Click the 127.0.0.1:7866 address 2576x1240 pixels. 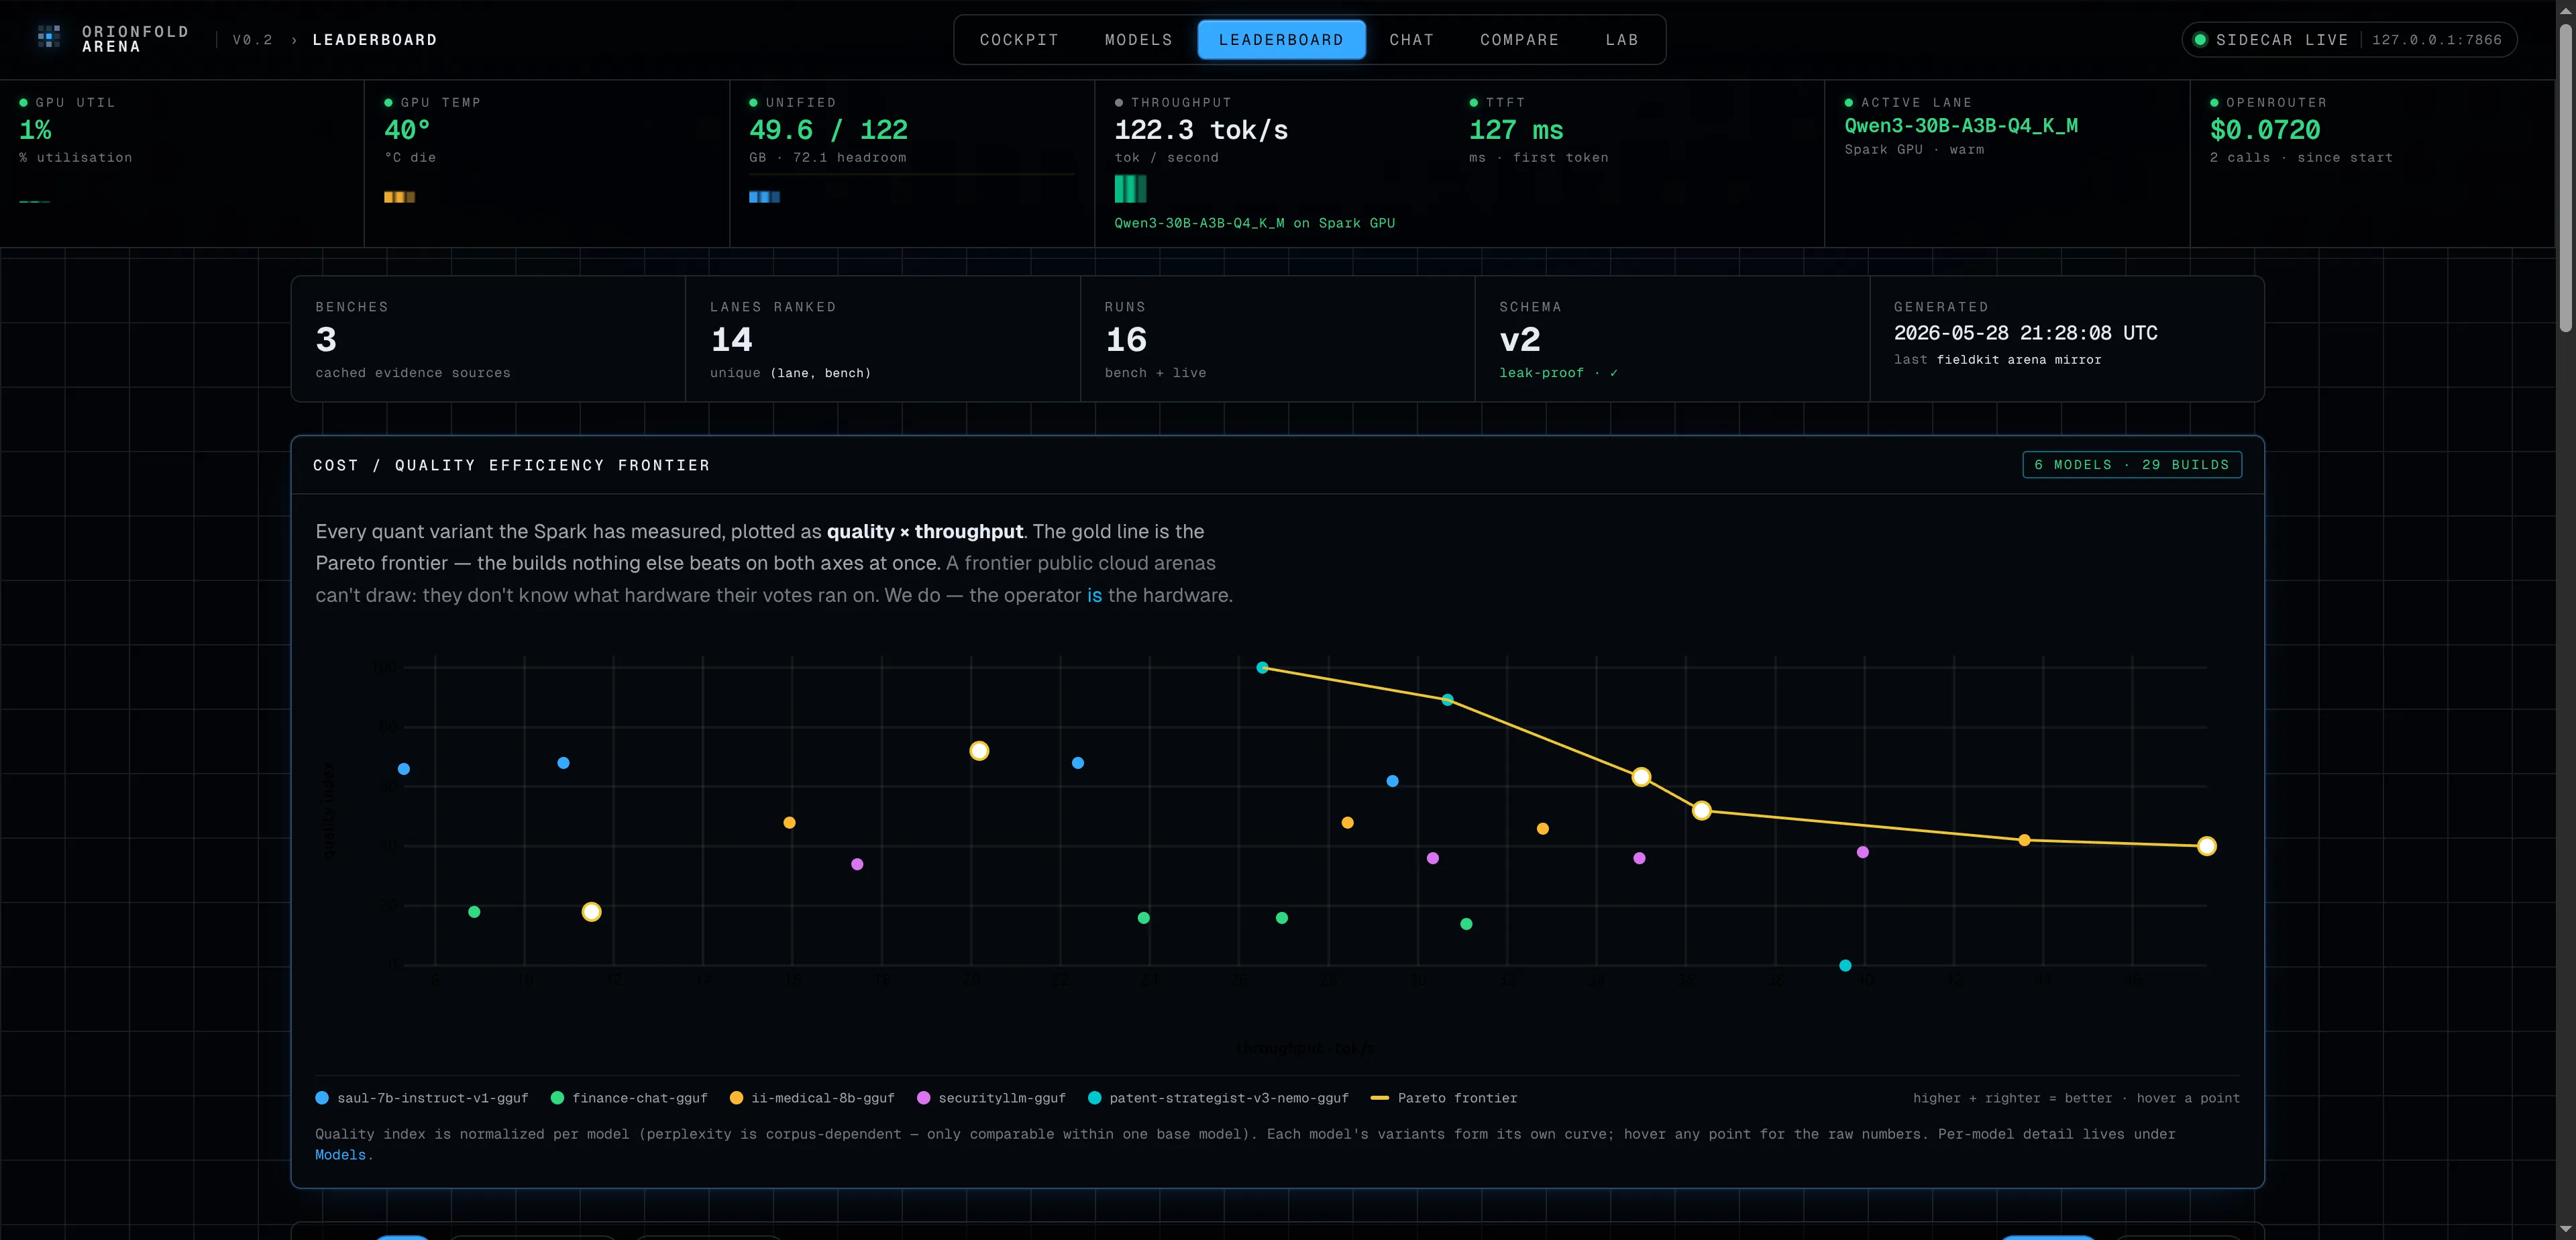pos(2437,40)
